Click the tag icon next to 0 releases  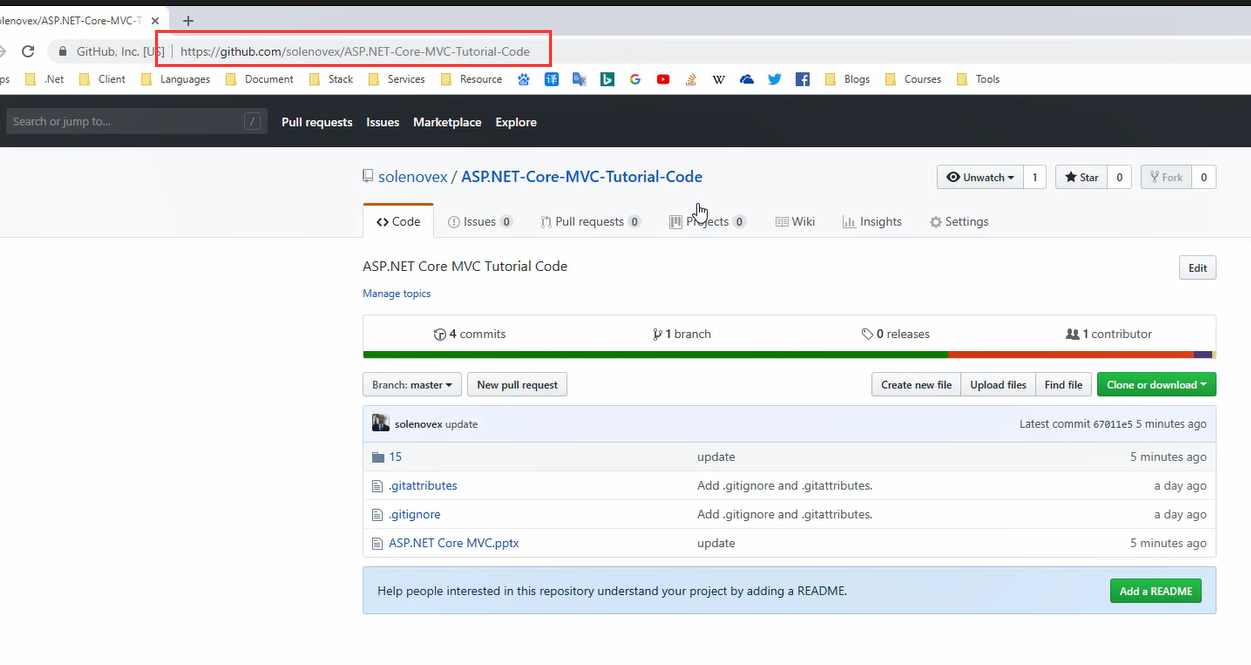tap(867, 334)
